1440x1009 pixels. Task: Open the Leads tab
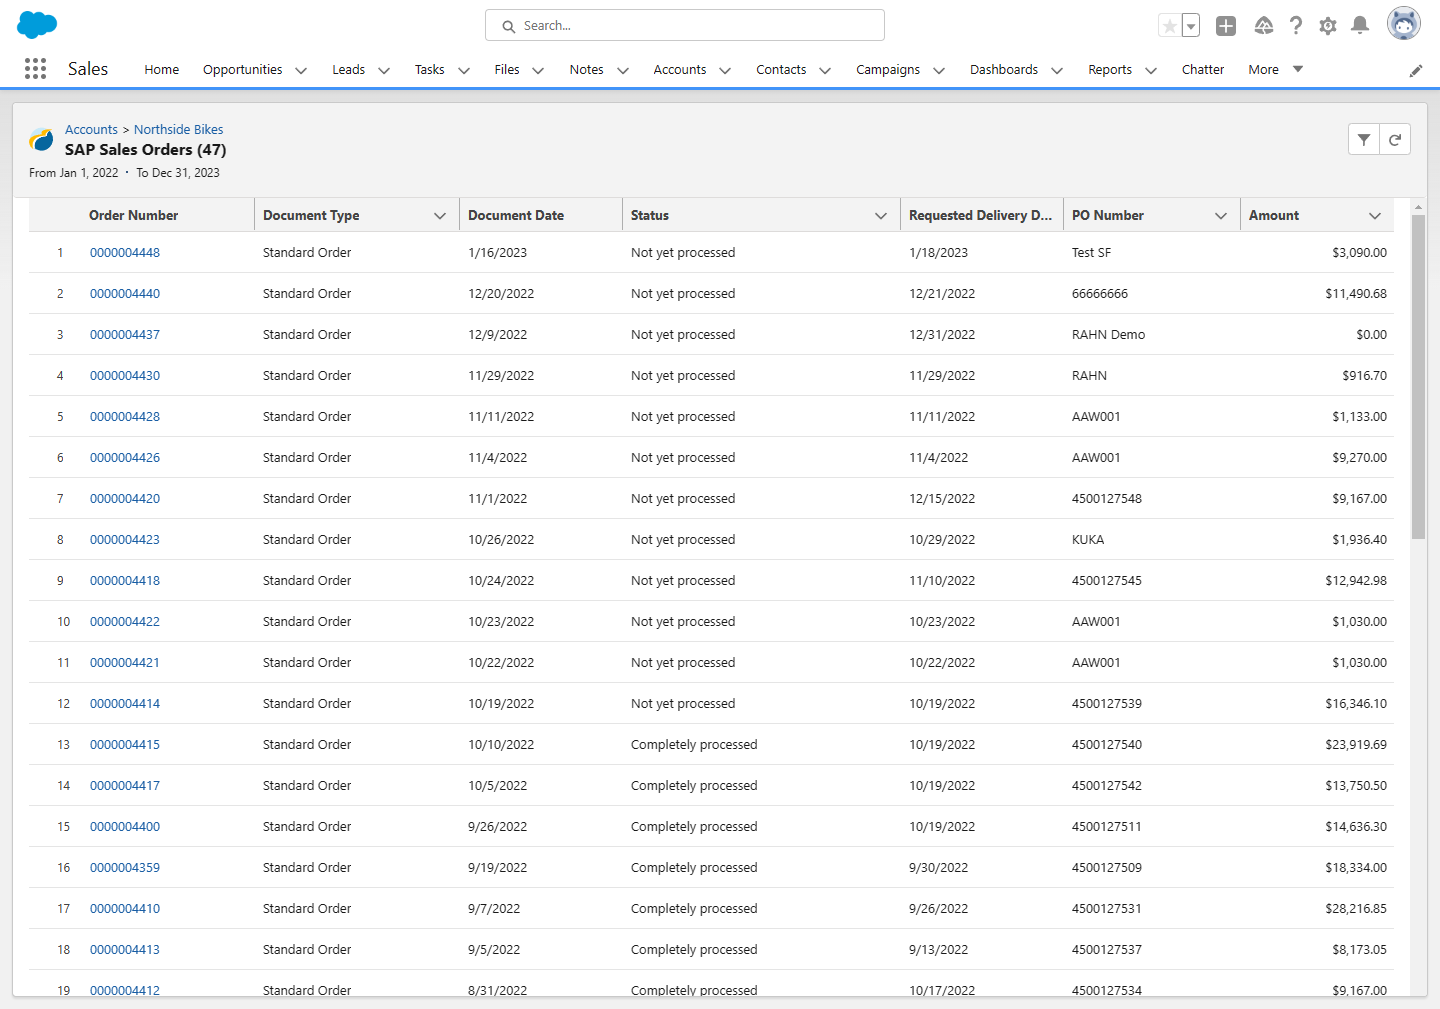[x=348, y=69]
